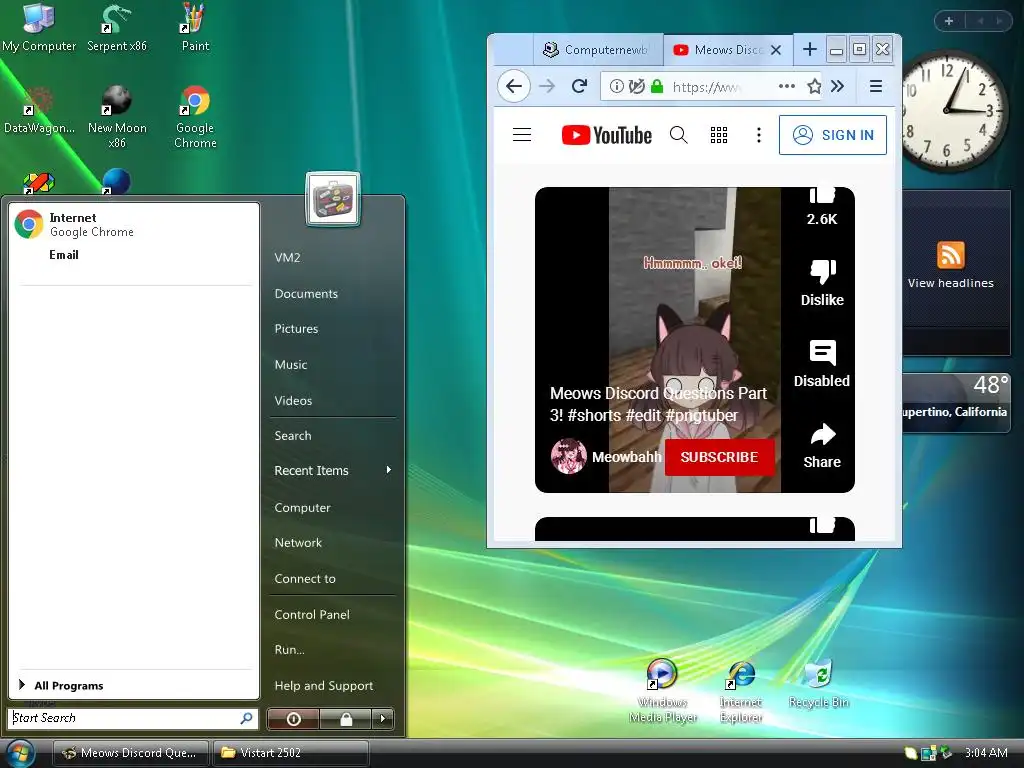Launch the Google Chrome desktop icon
The height and width of the screenshot is (768, 1024).
195,116
